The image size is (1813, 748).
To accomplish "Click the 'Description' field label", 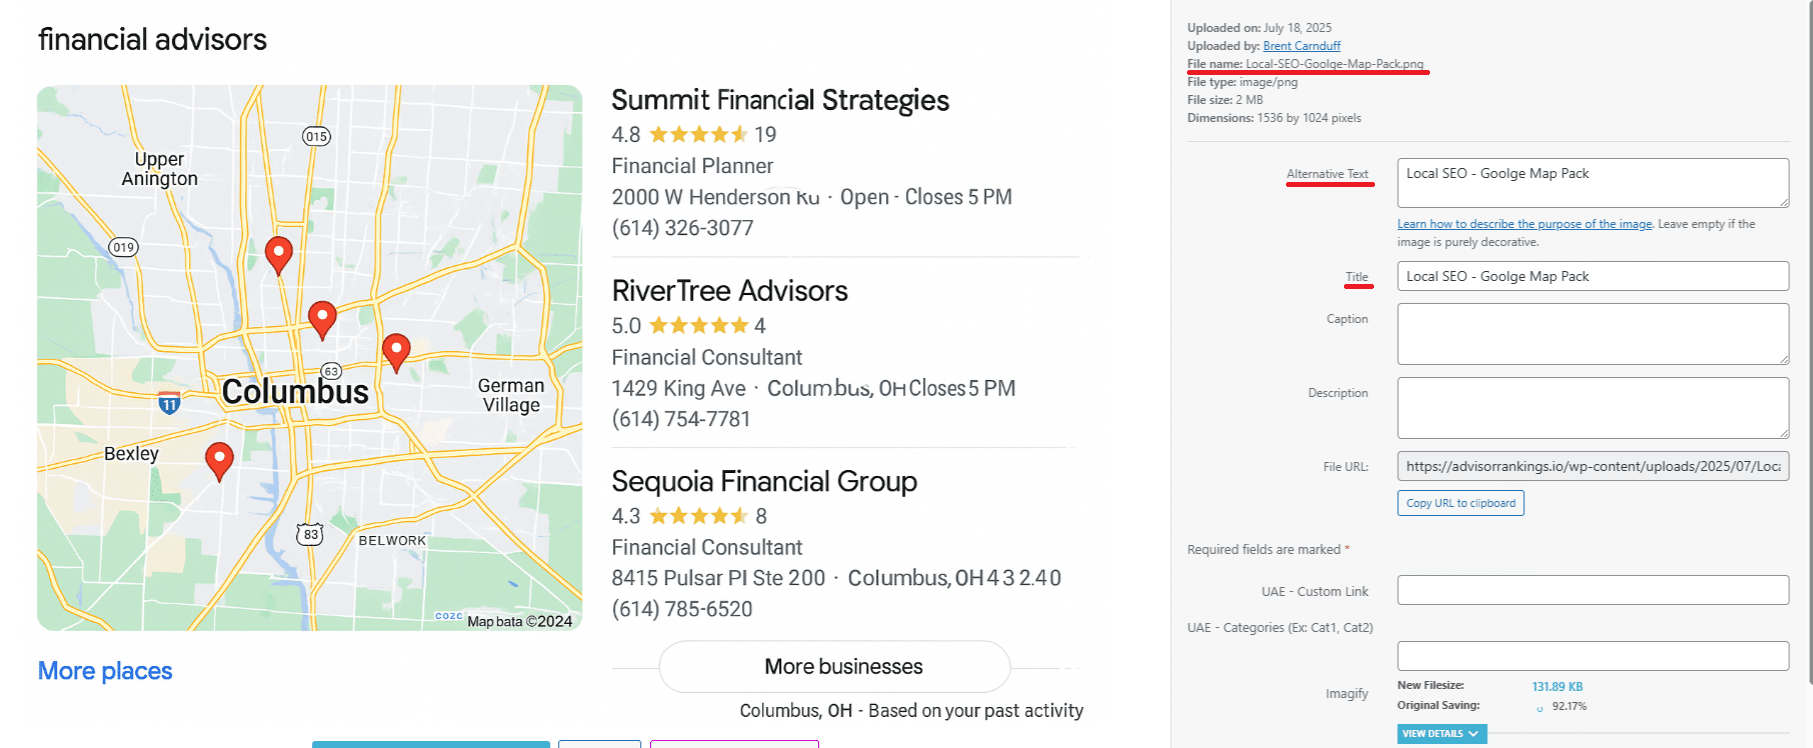I will pos(1338,393).
